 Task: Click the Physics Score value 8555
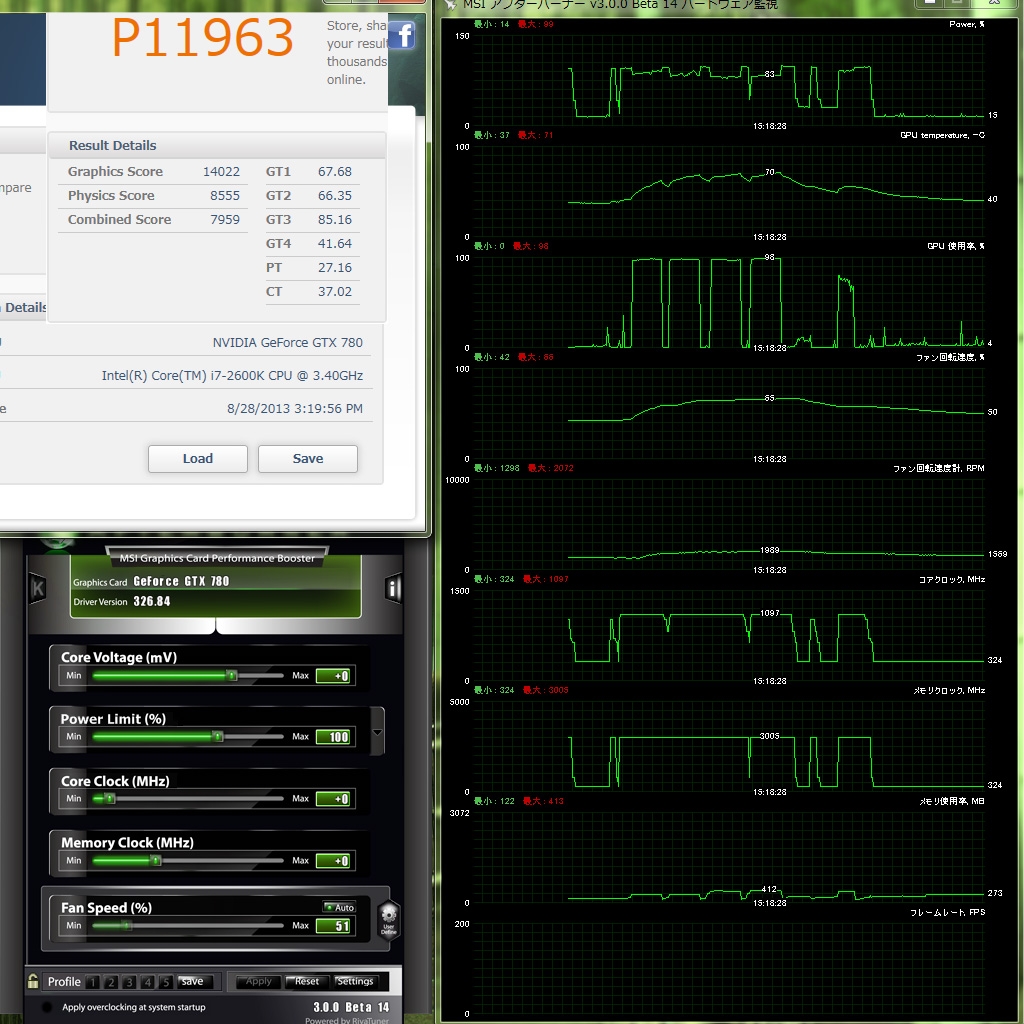tap(225, 196)
